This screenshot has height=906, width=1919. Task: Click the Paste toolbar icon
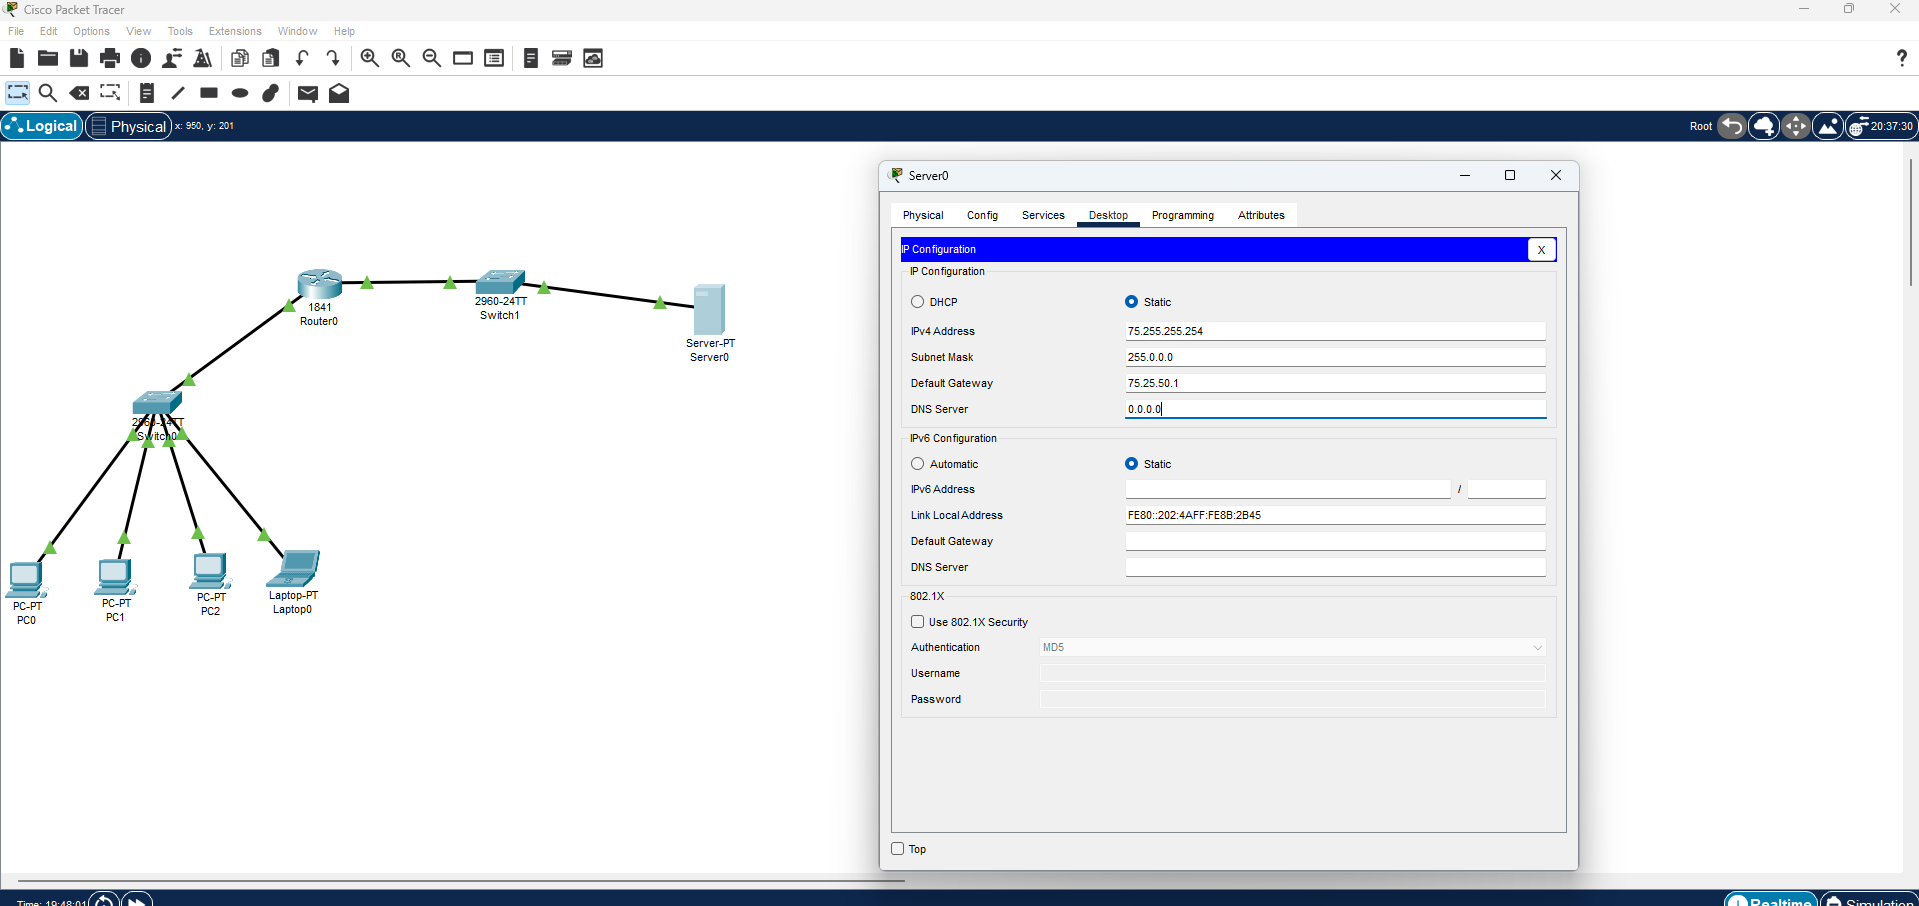[x=270, y=58]
